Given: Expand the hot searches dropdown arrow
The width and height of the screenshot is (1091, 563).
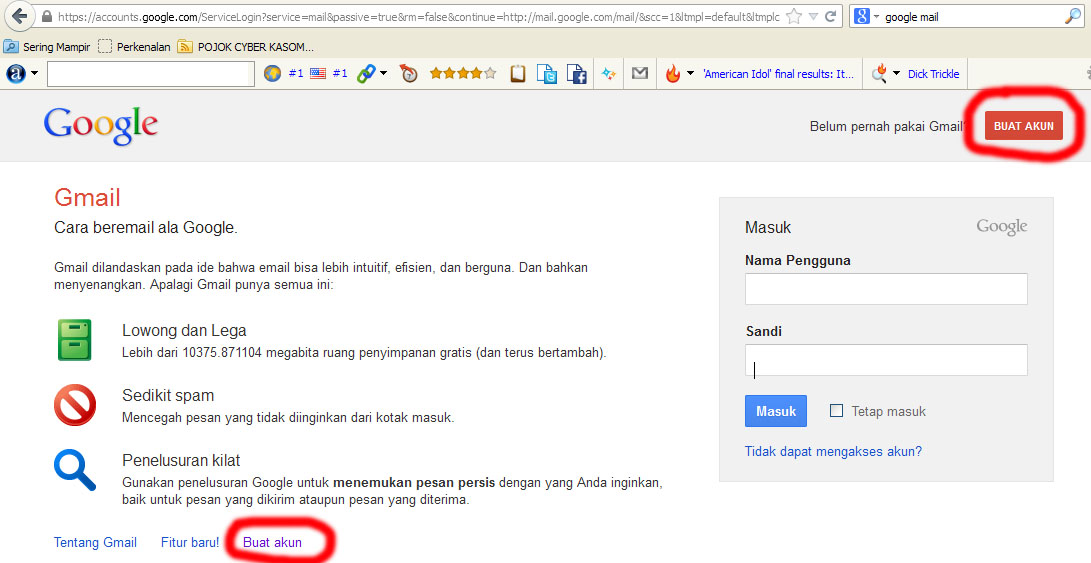Looking at the screenshot, I should pyautogui.click(x=896, y=73).
